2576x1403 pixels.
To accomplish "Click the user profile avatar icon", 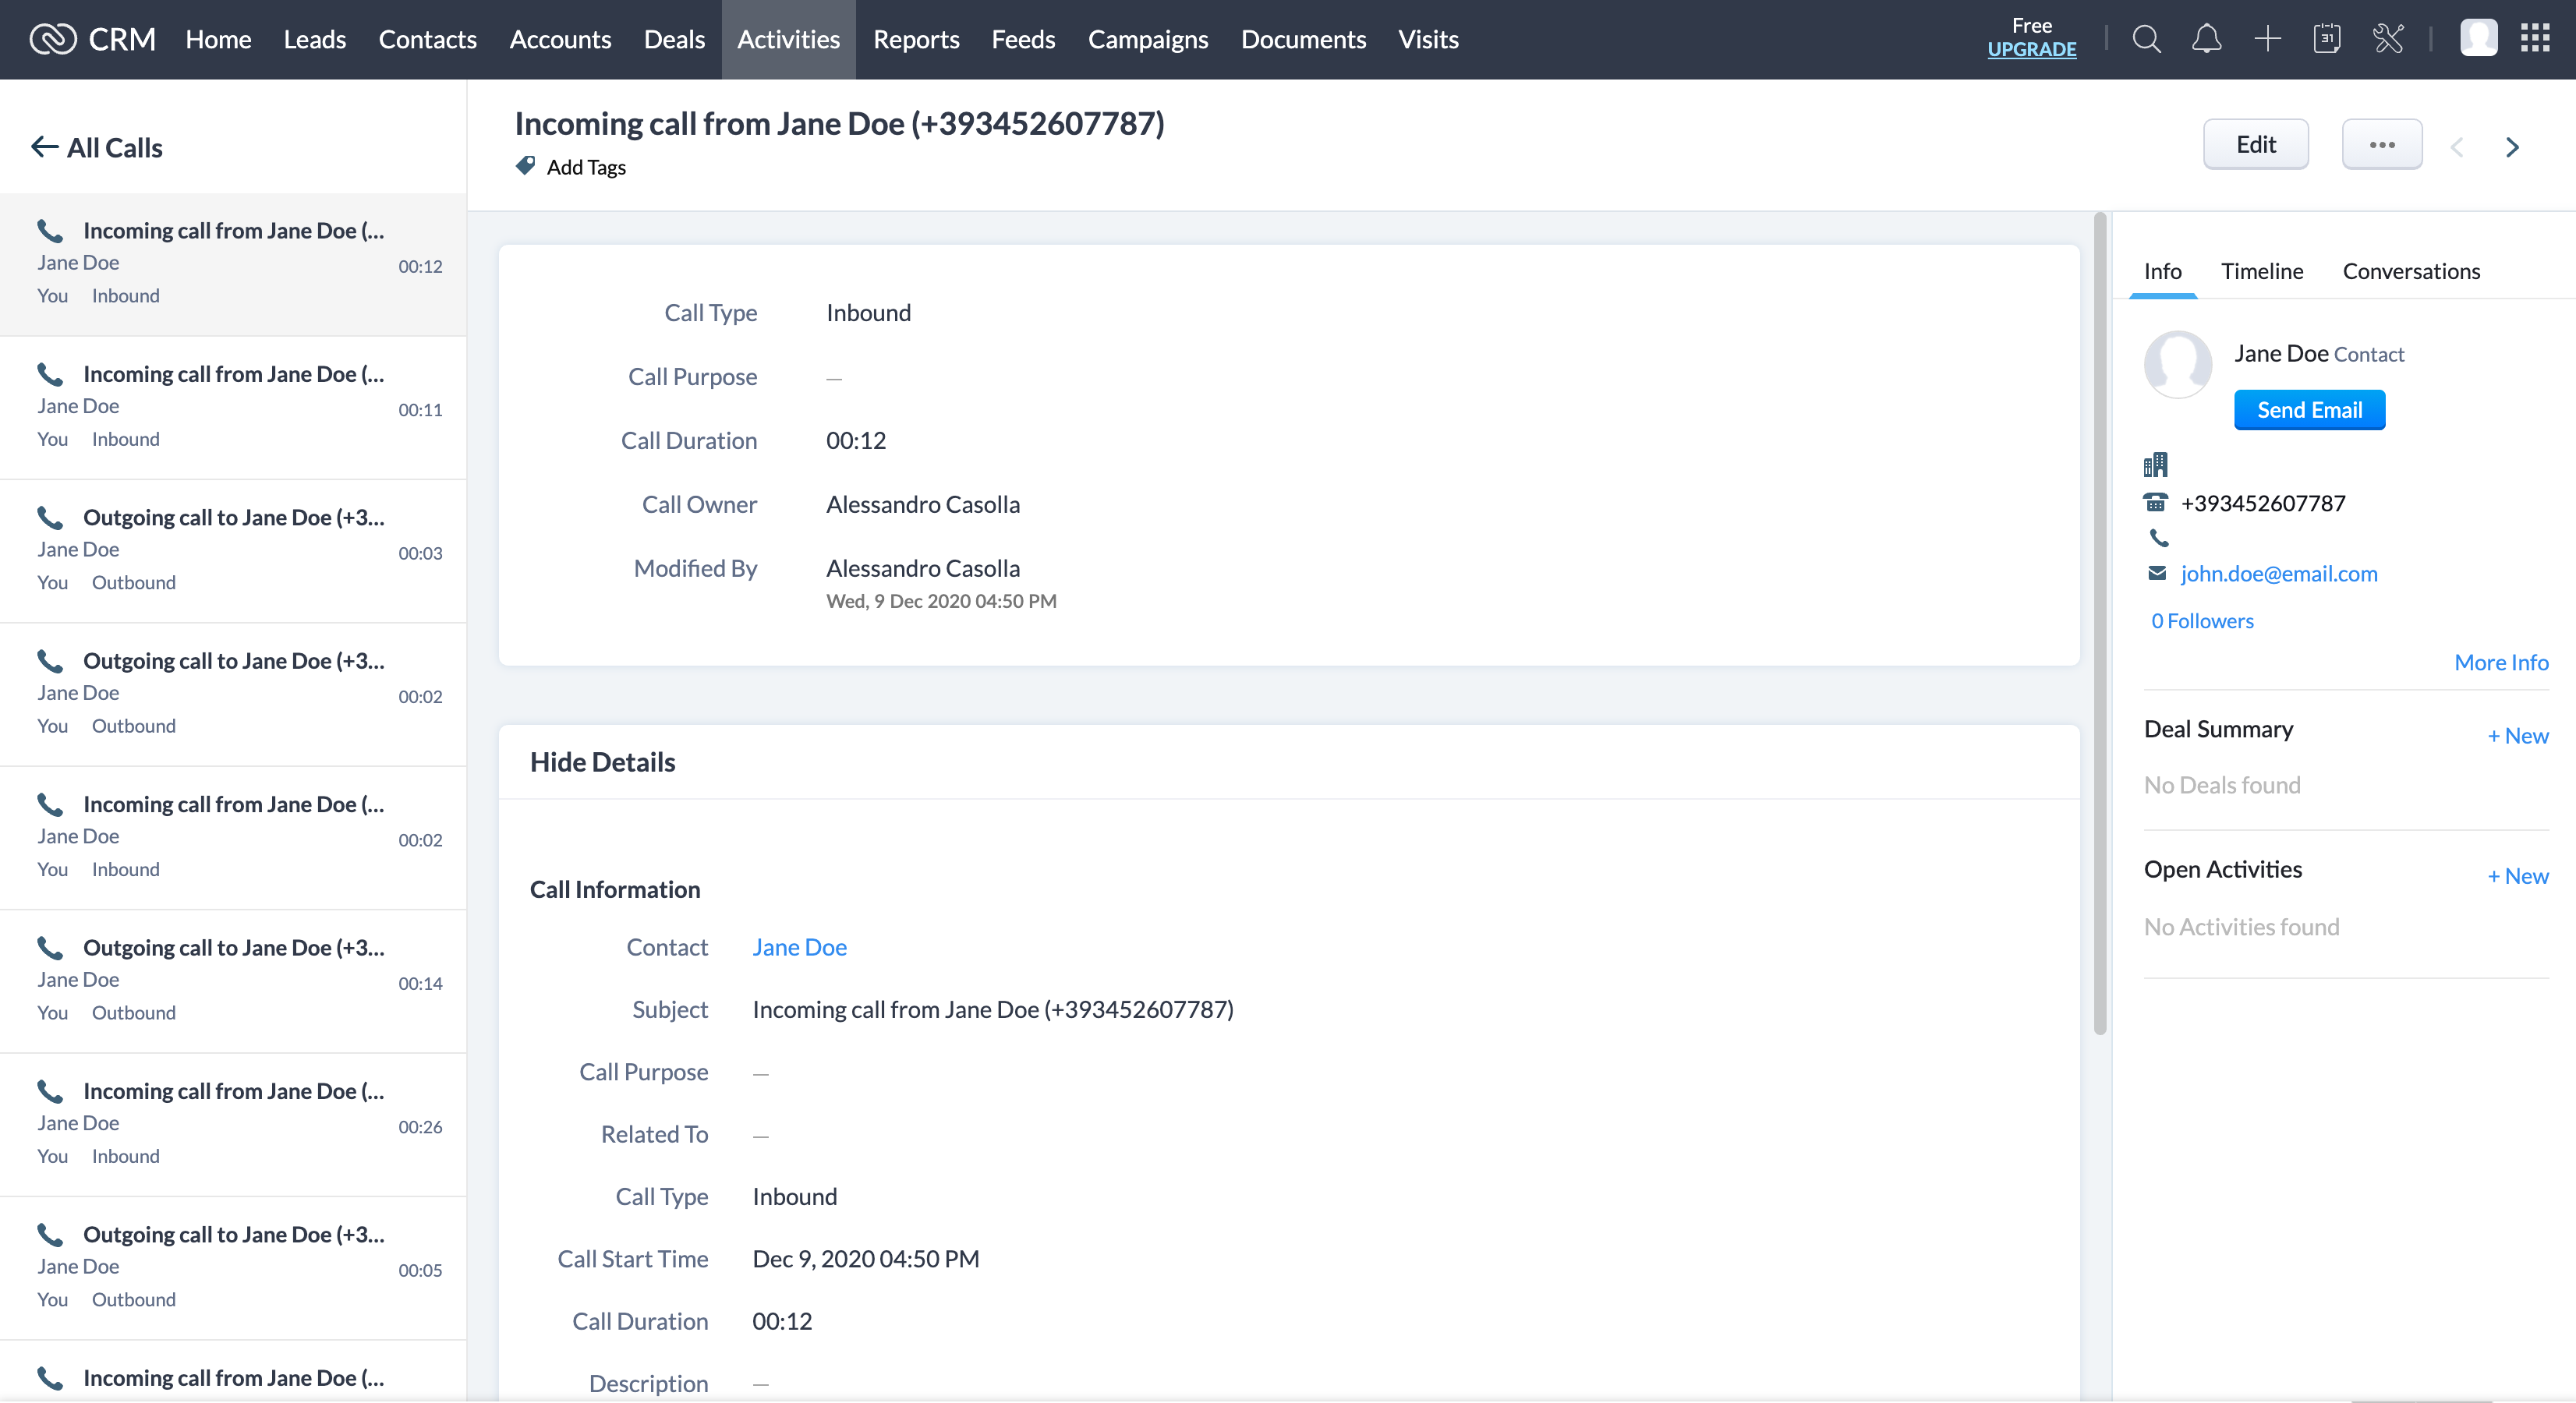I will click(x=2478, y=39).
